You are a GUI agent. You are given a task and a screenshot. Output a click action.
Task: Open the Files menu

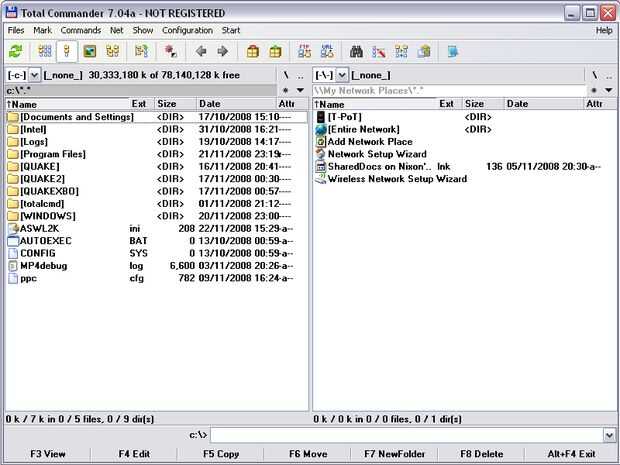(16, 30)
